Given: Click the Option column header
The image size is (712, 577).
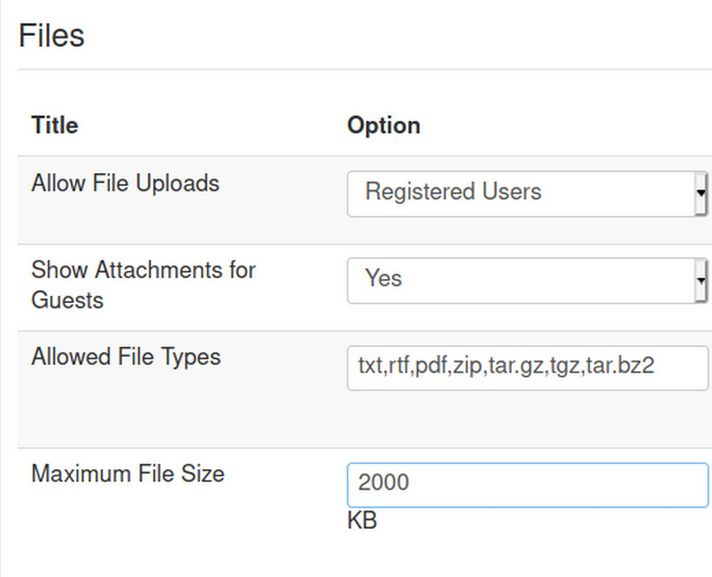Looking at the screenshot, I should click(x=383, y=126).
